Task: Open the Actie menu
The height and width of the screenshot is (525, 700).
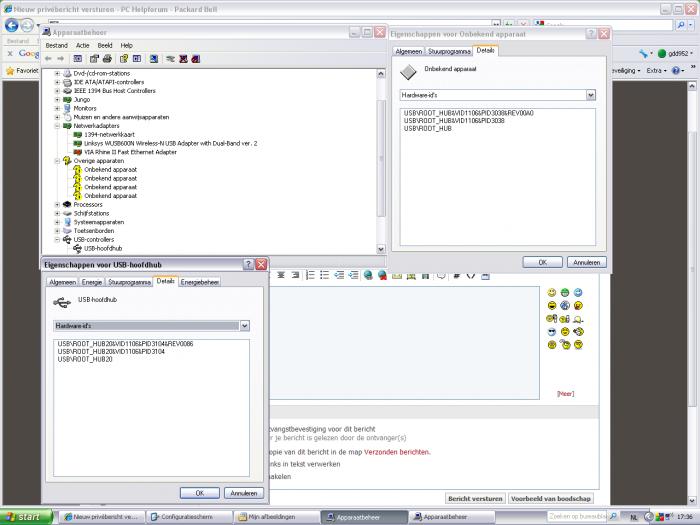Action: (82, 45)
